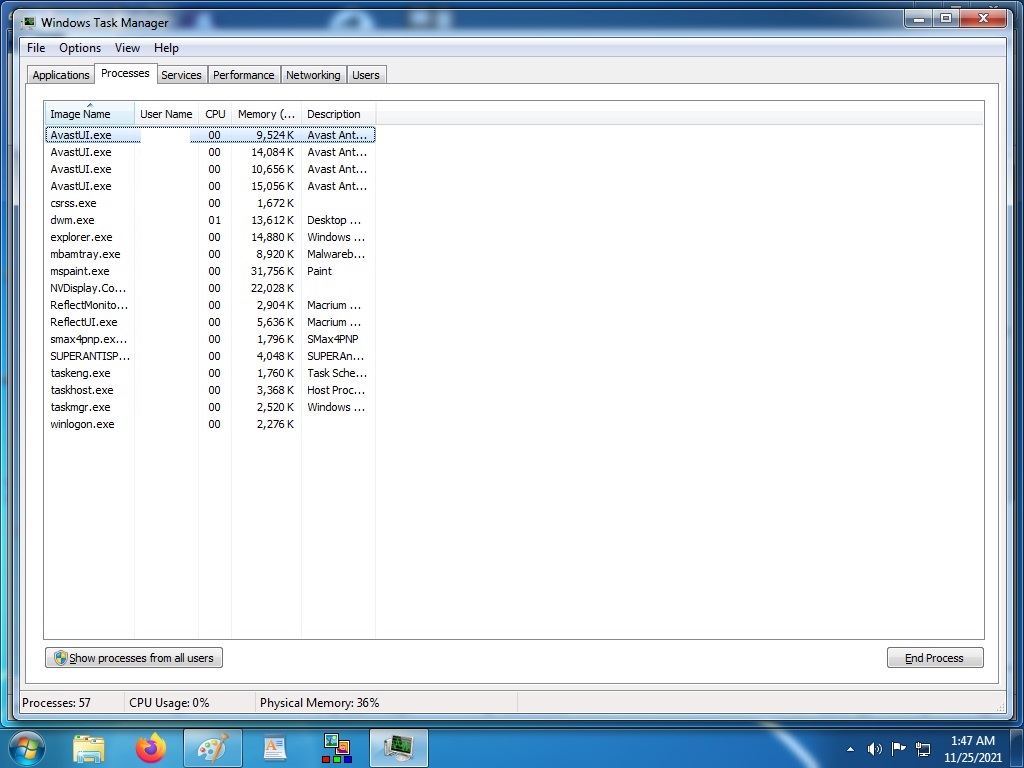This screenshot has height=768, width=1024.
Task: Open the Windows Start orb
Action: tap(26, 748)
